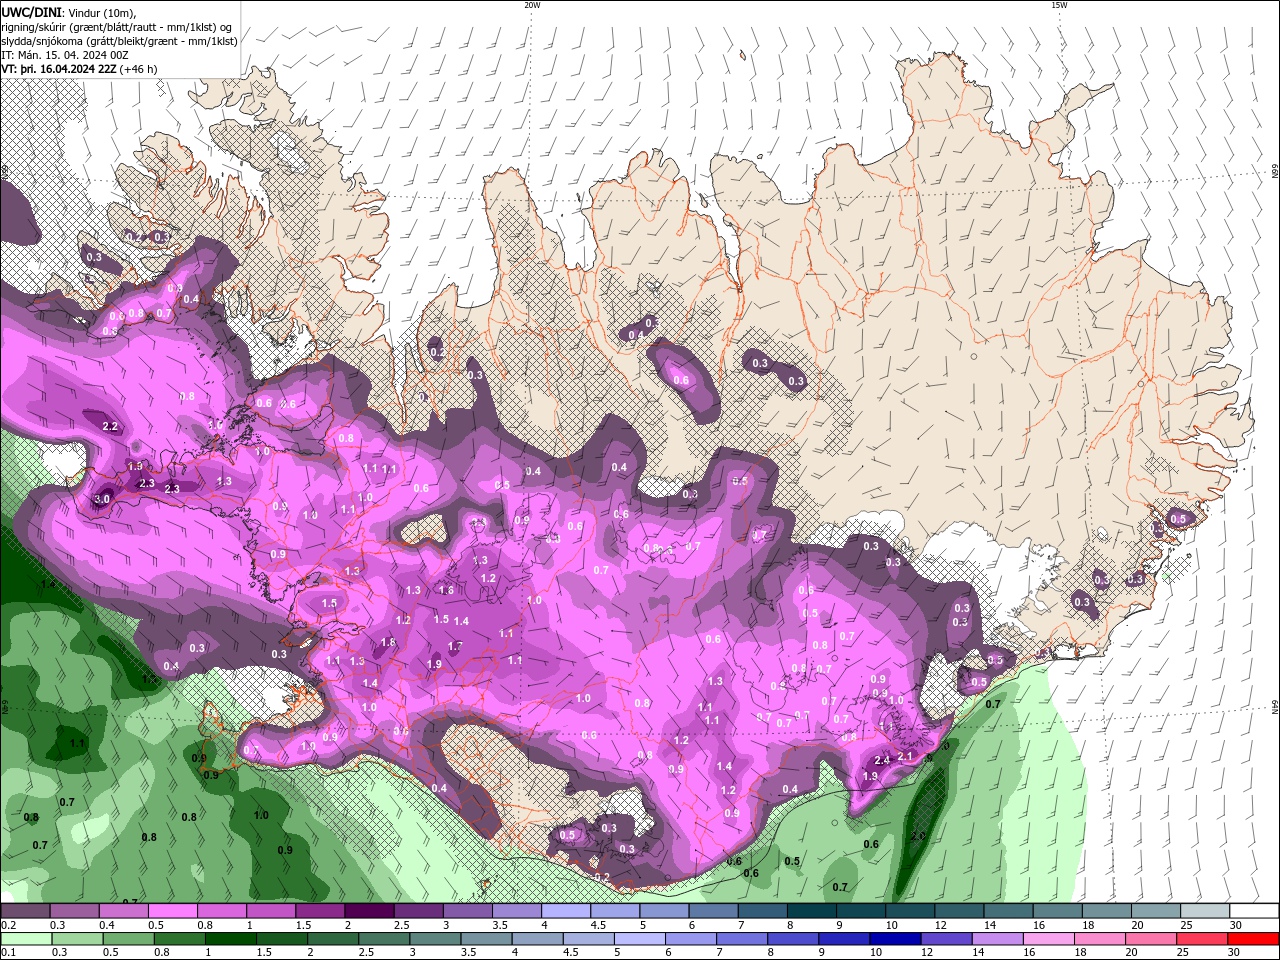Click the '2.1' precipitation value on map
The height and width of the screenshot is (960, 1280).
tap(905, 756)
